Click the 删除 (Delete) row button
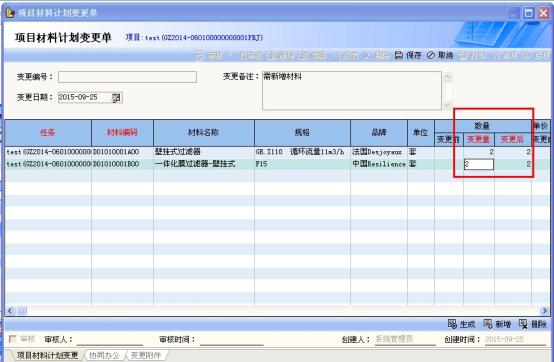 533,324
